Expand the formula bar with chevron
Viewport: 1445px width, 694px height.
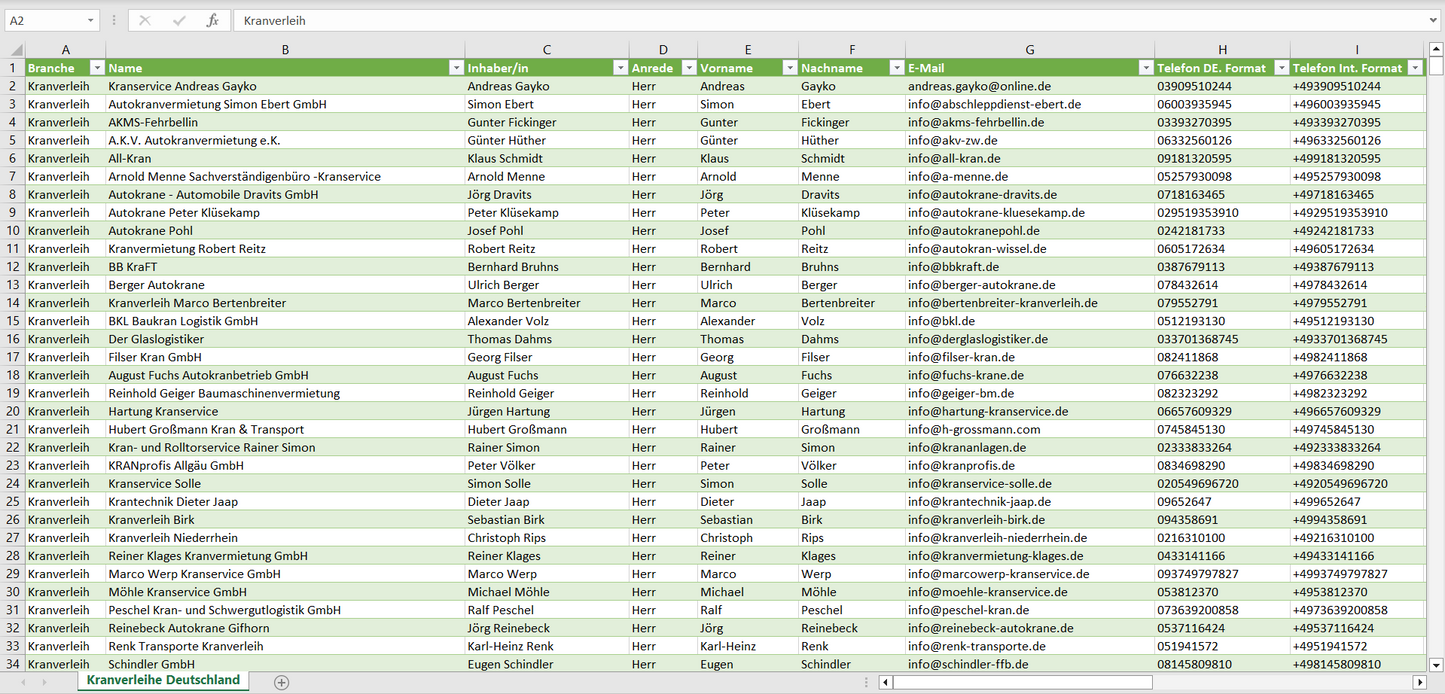click(x=1434, y=20)
